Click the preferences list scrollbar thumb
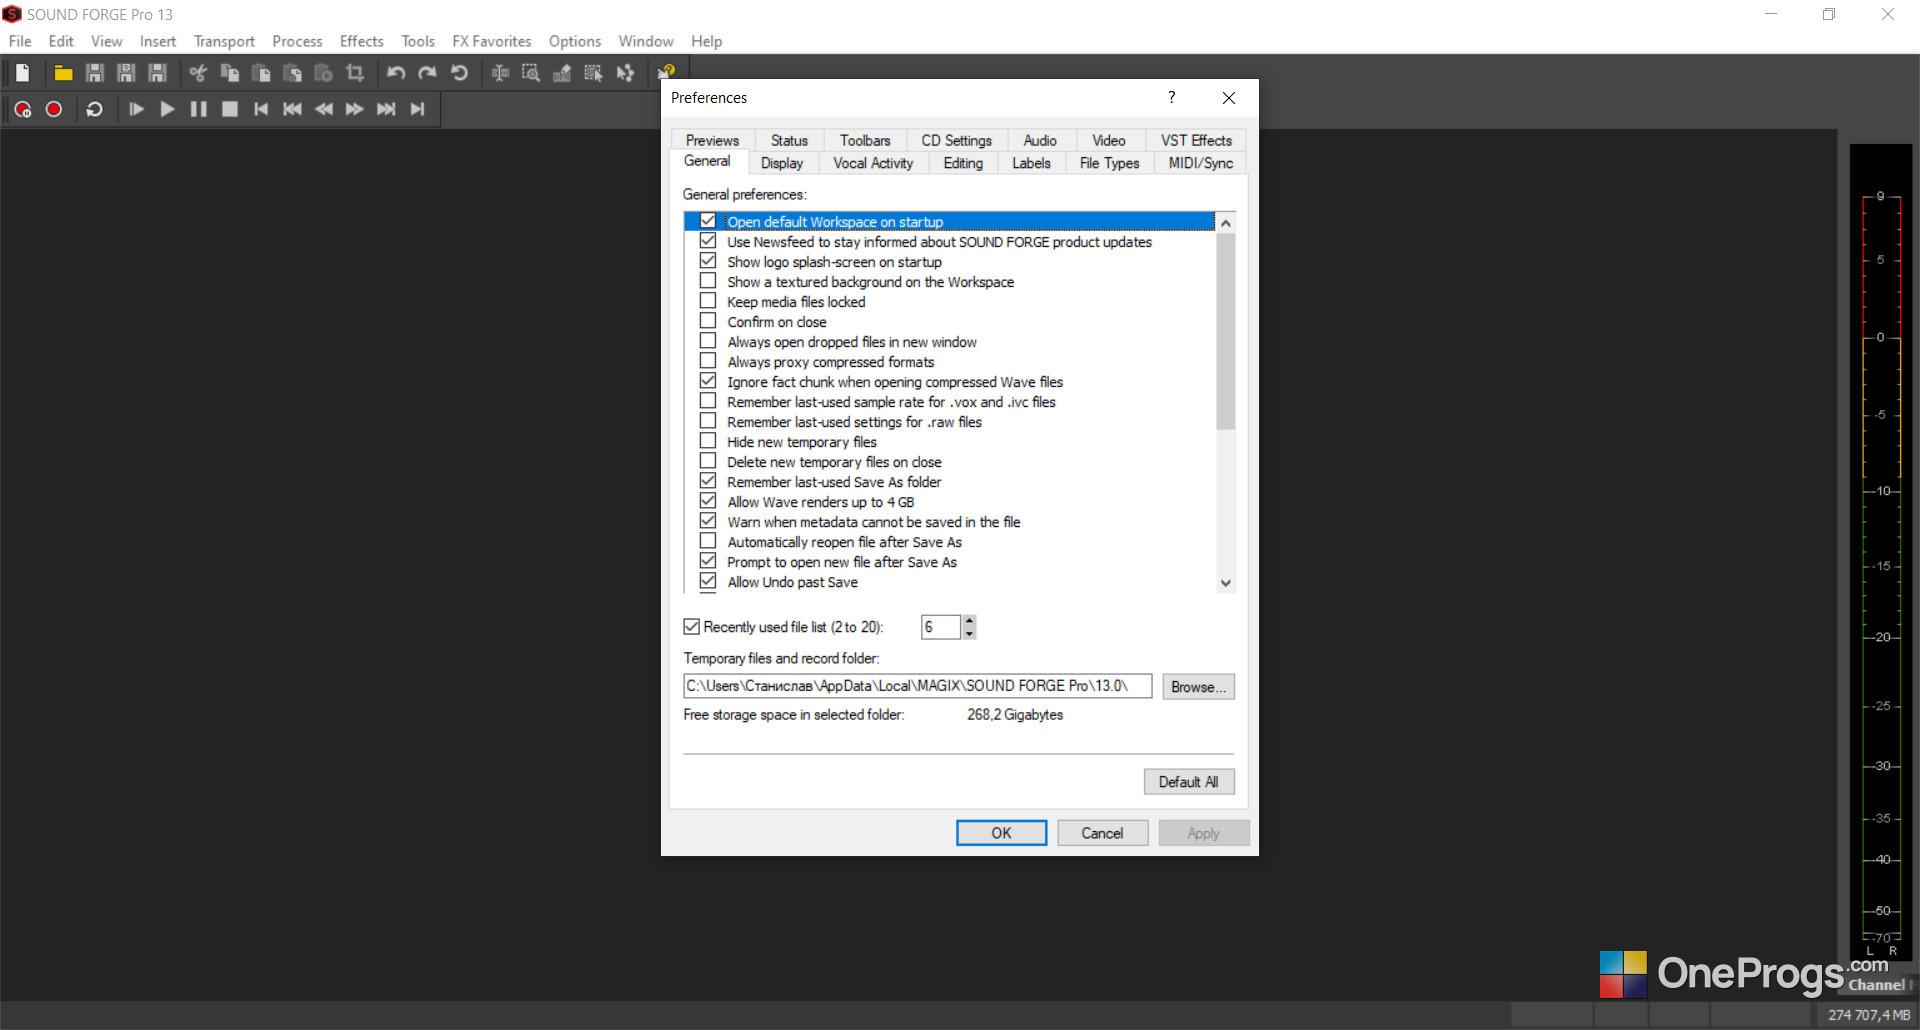The image size is (1920, 1030). click(1226, 330)
